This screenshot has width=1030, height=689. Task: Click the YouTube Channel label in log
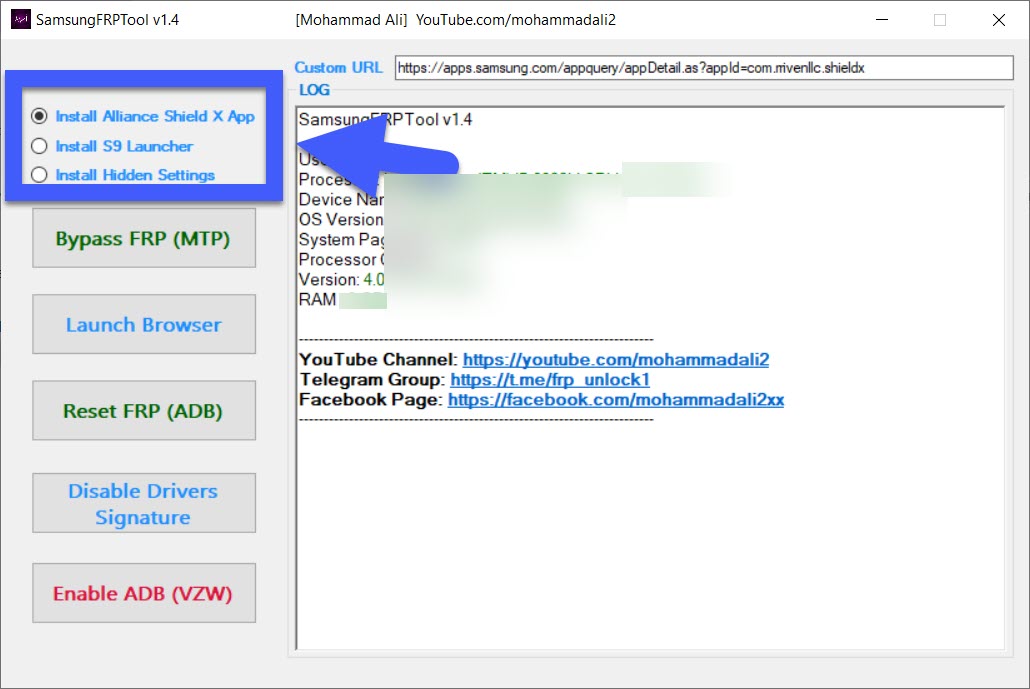[378, 360]
